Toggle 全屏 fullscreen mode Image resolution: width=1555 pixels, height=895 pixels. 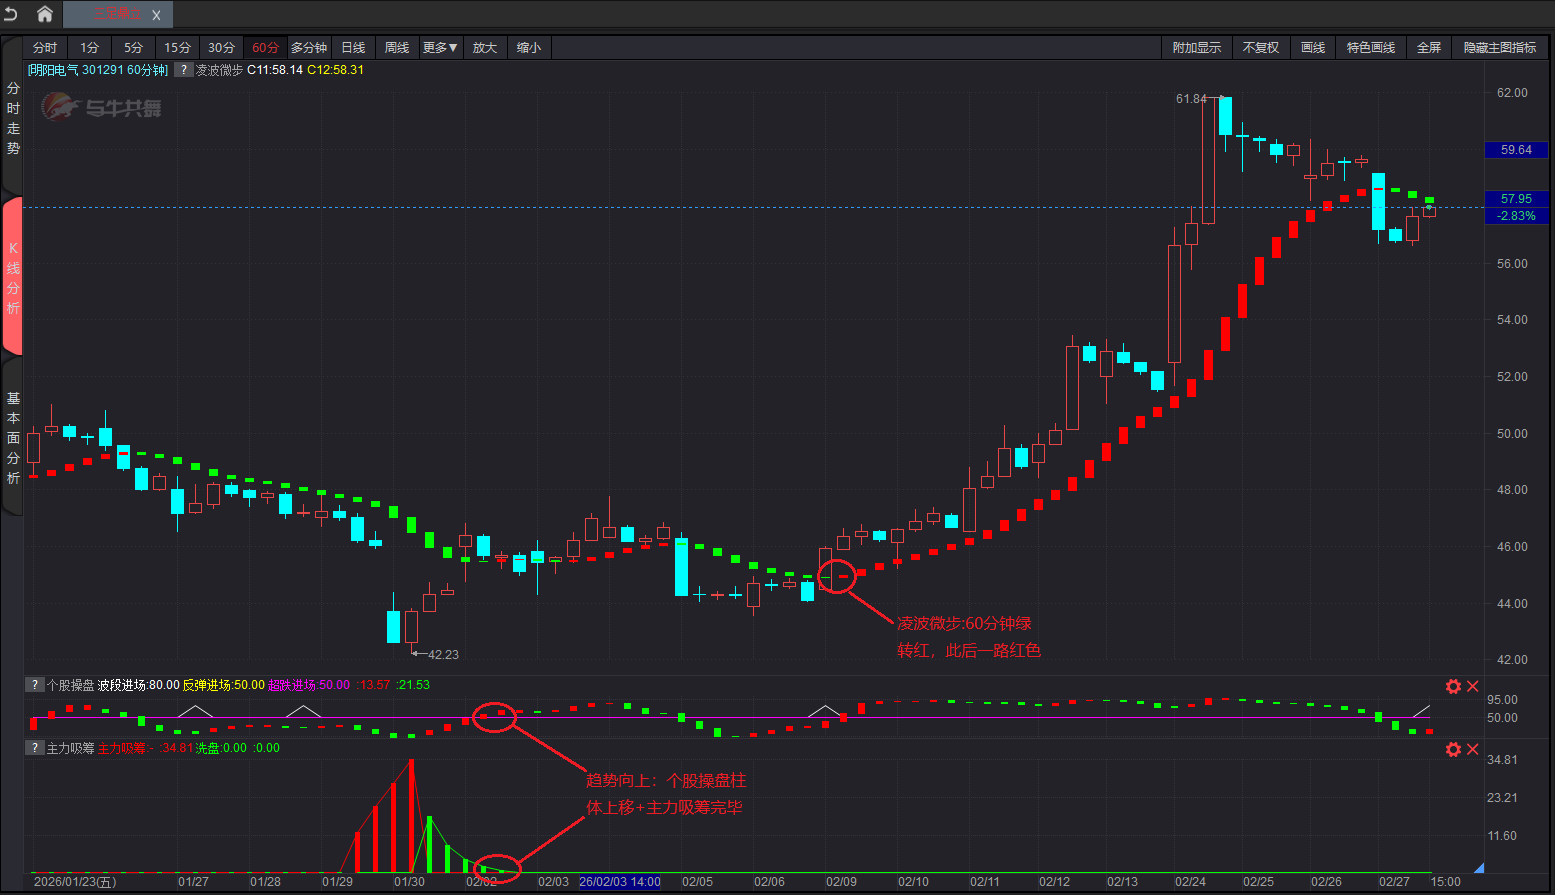coord(1428,48)
